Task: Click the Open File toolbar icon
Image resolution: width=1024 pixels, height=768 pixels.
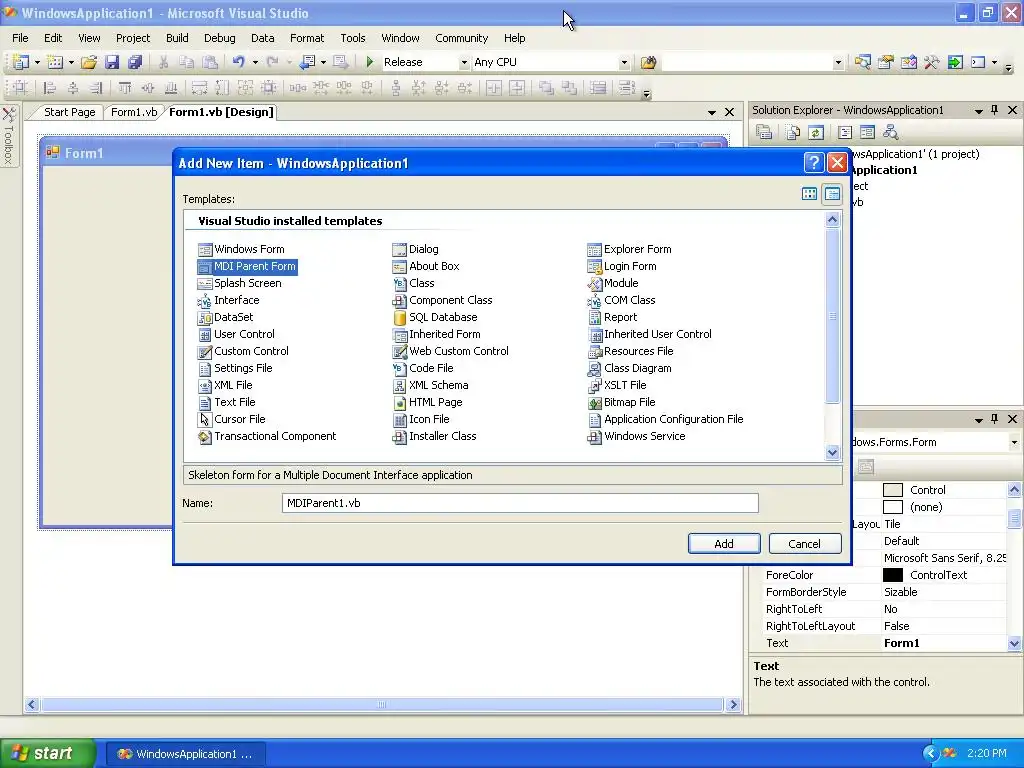Action: [89, 62]
